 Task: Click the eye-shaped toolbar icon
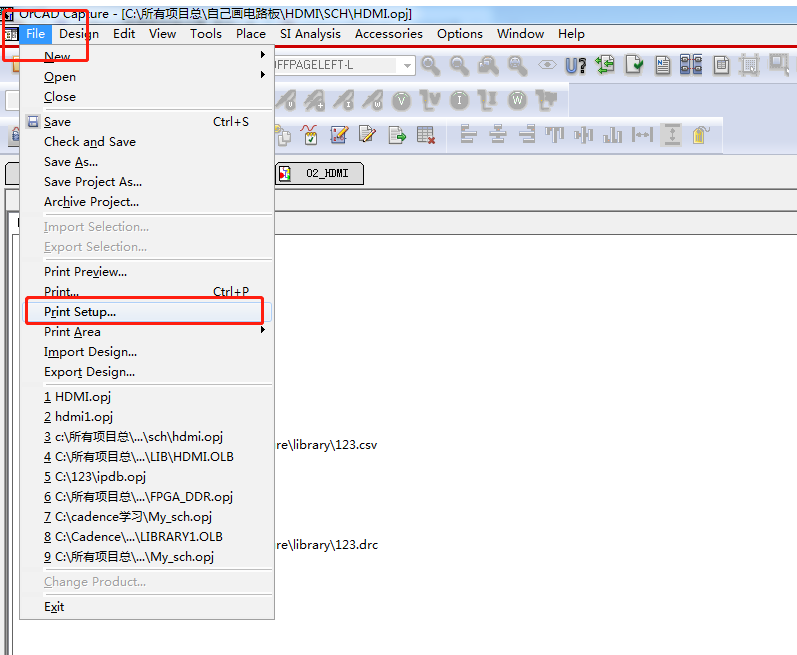point(547,66)
